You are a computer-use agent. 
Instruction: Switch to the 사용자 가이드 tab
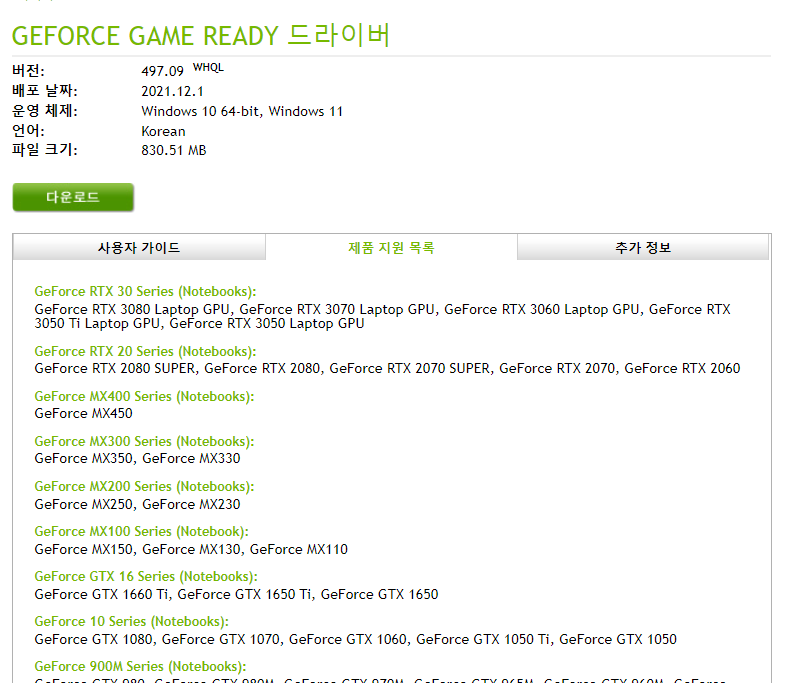[139, 248]
